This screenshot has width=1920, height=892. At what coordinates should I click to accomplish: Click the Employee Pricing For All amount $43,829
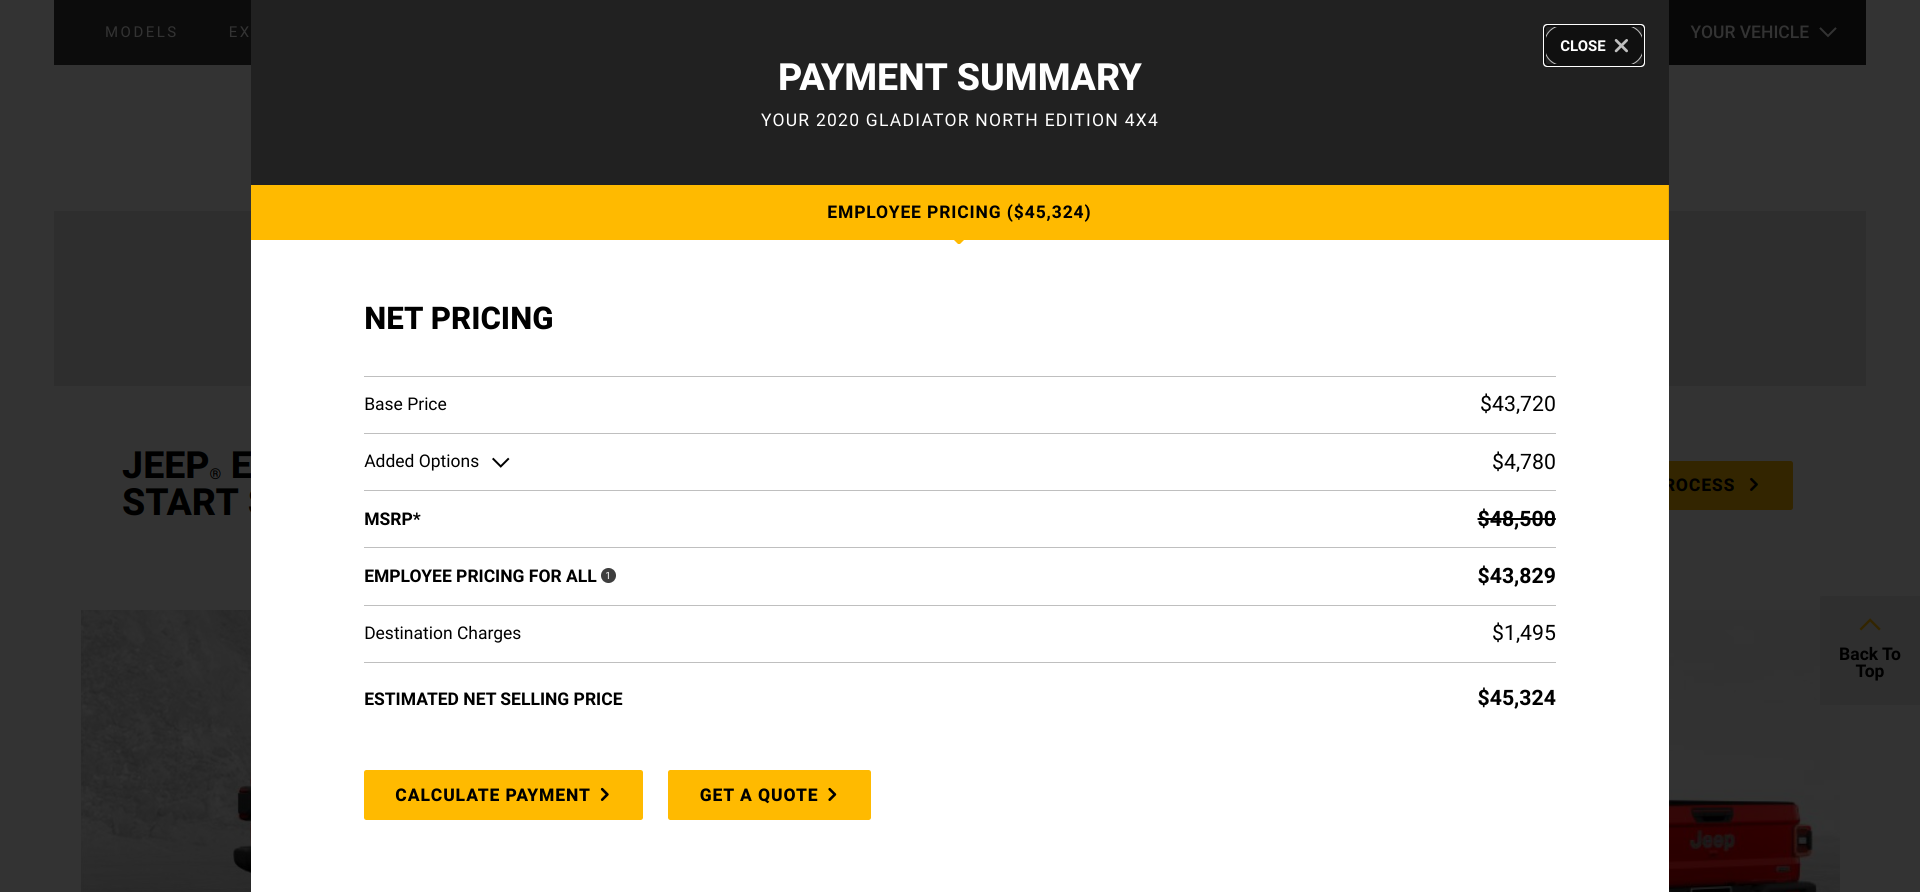[1516, 576]
